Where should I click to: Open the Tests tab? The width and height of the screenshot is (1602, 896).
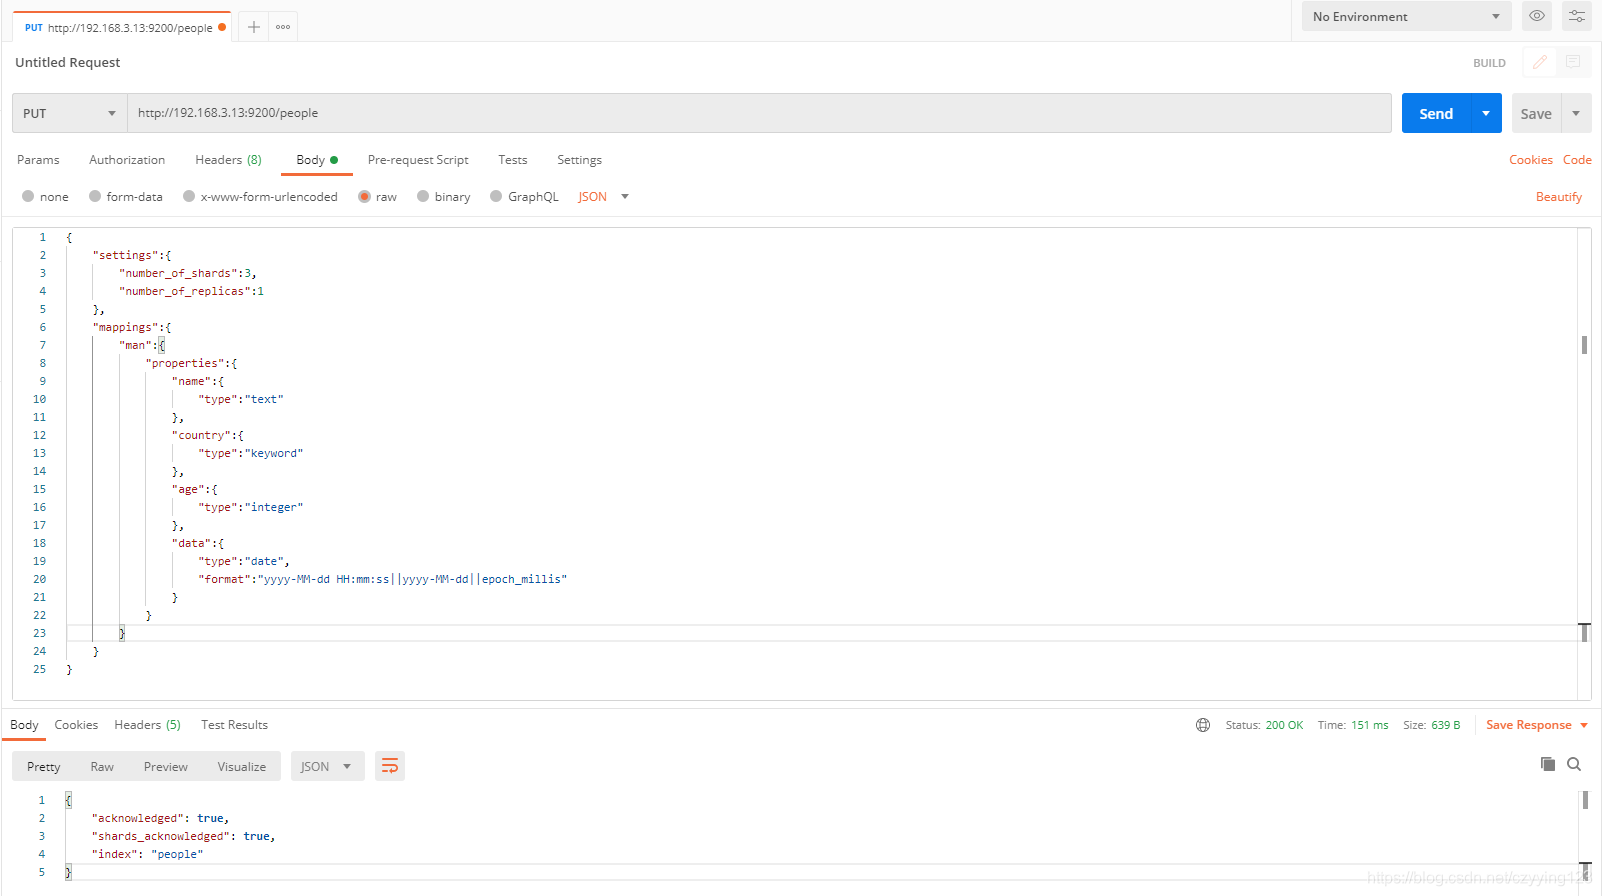click(x=513, y=160)
